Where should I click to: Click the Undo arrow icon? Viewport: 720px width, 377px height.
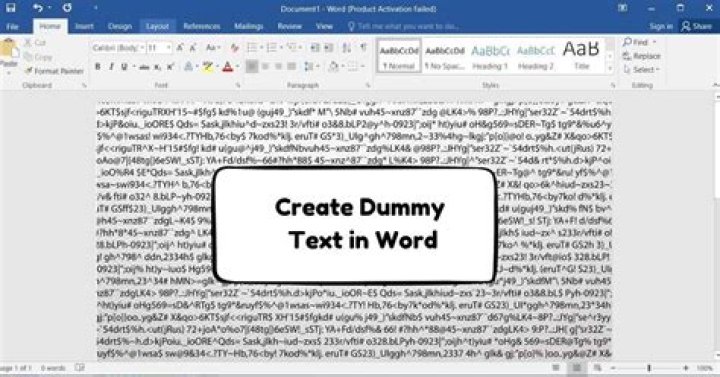[38, 8]
